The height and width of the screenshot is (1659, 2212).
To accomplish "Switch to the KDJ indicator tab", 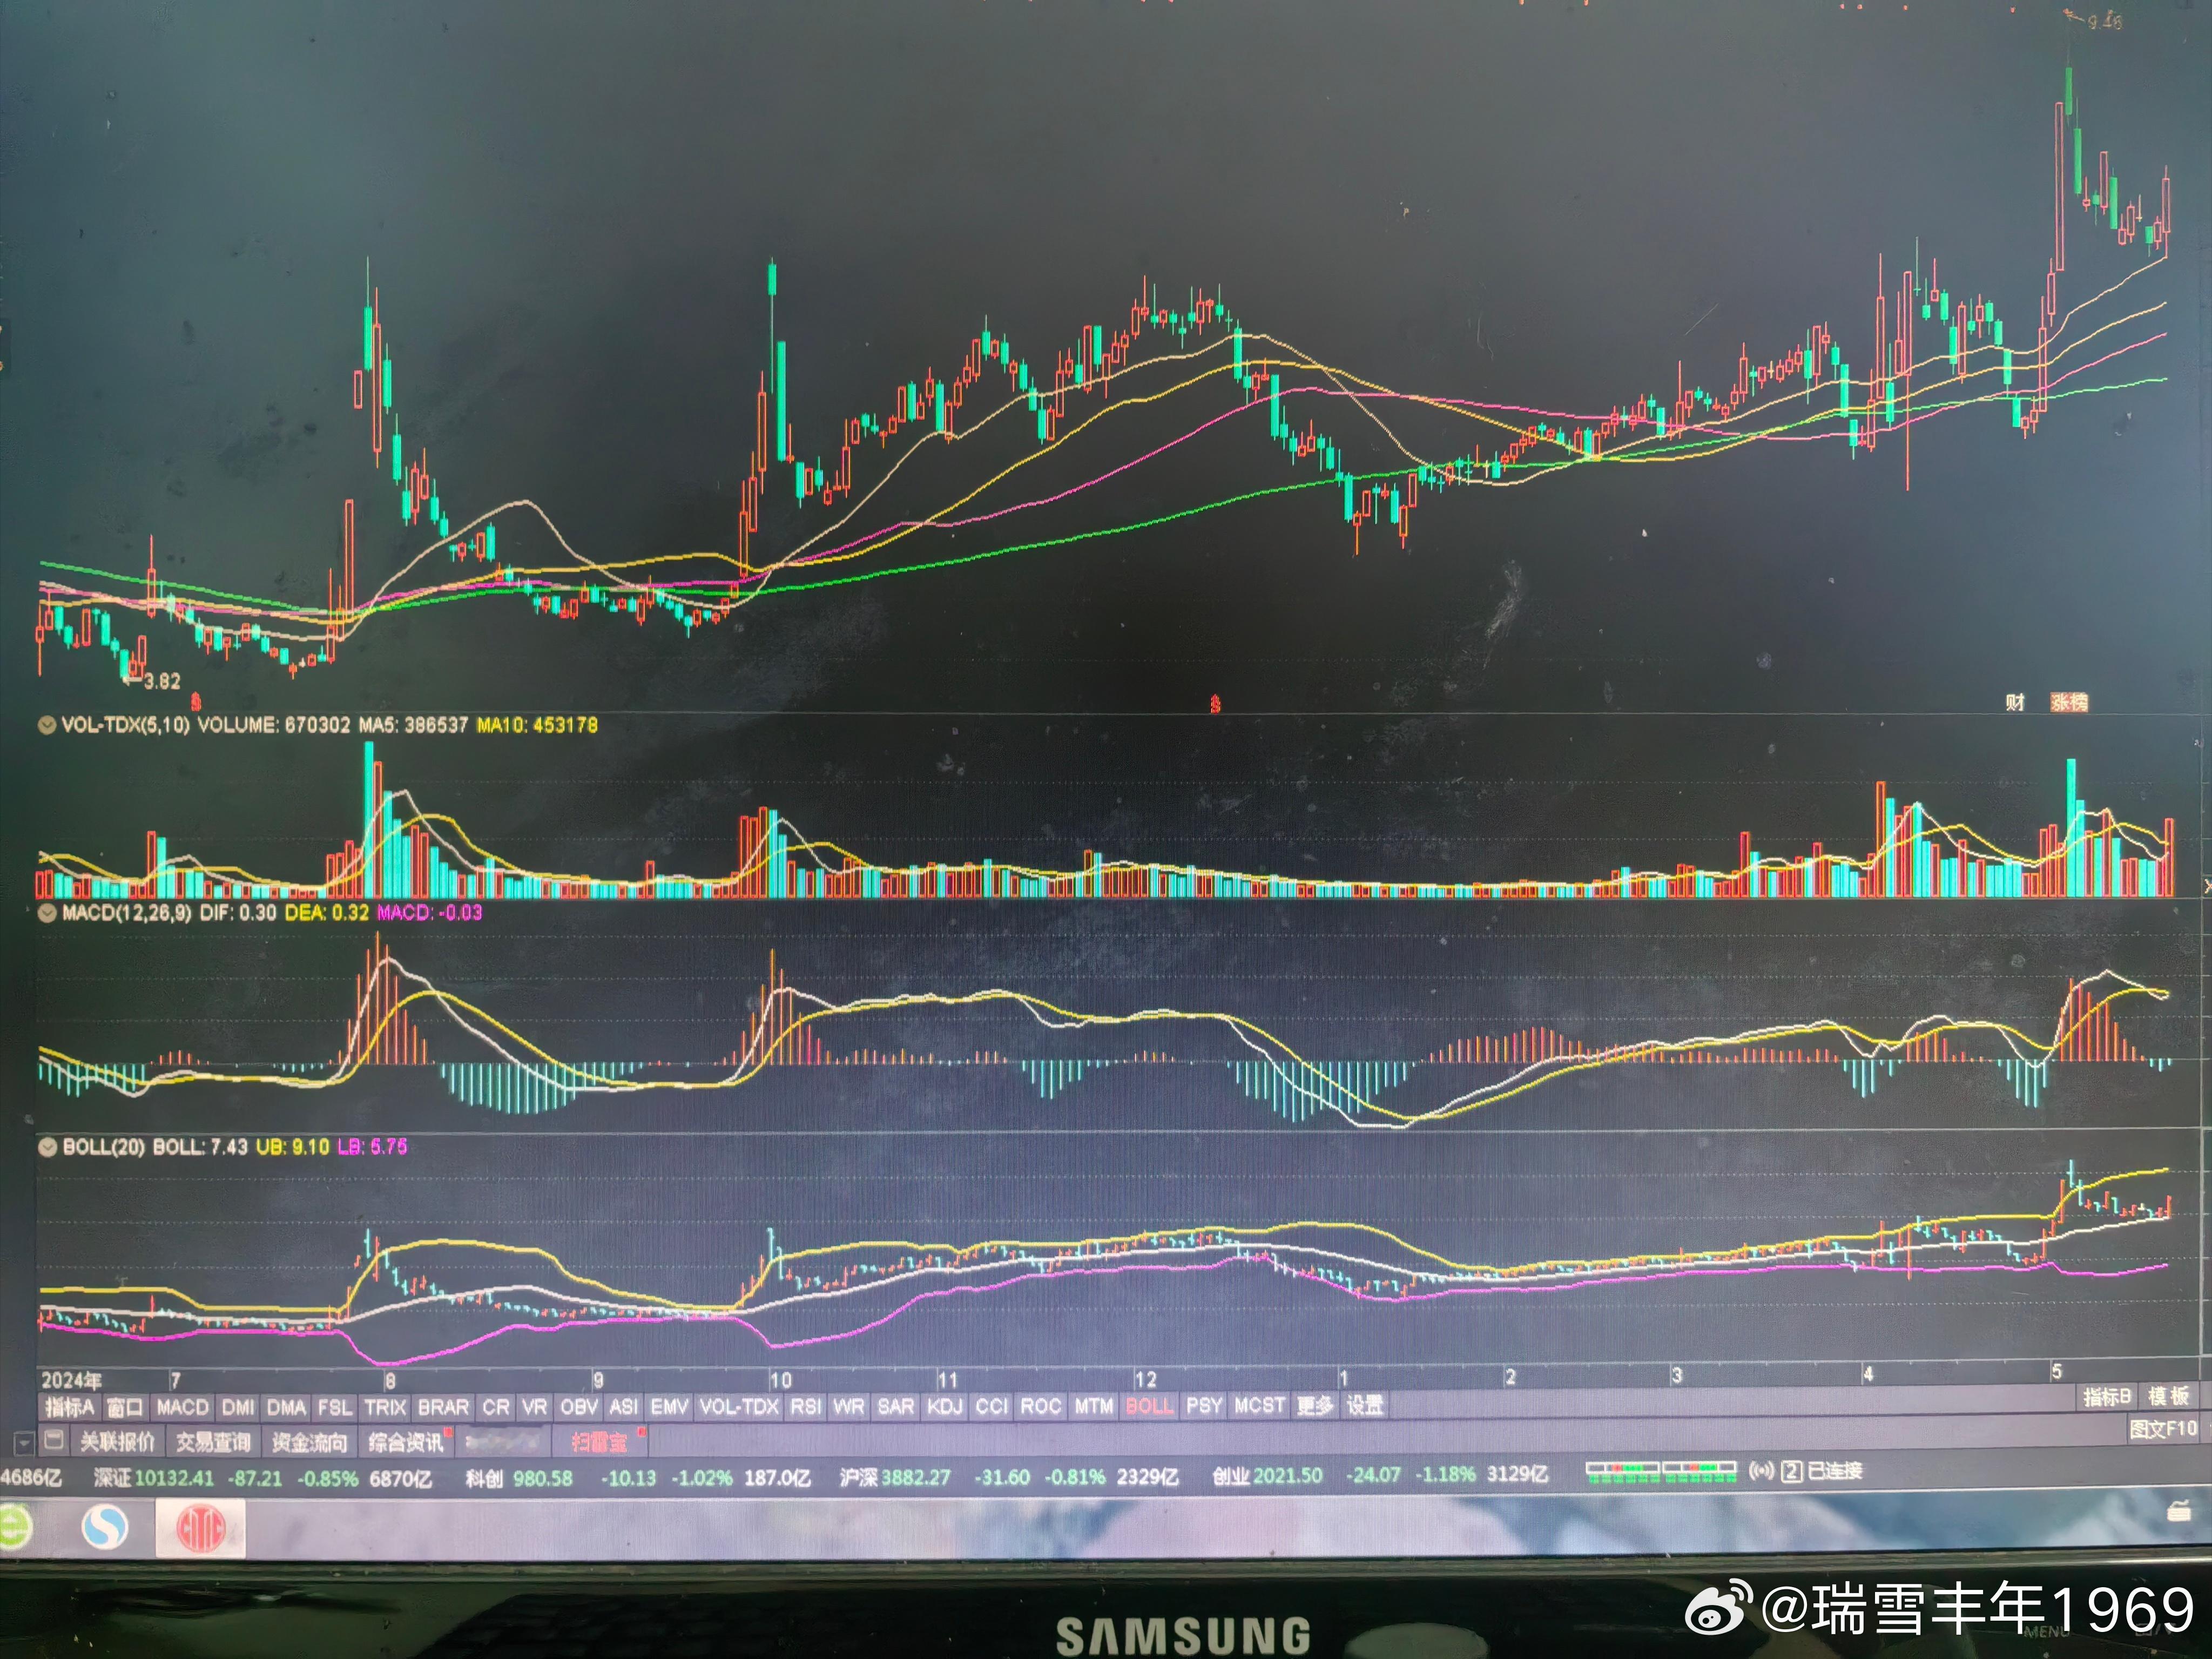I will (x=944, y=1407).
